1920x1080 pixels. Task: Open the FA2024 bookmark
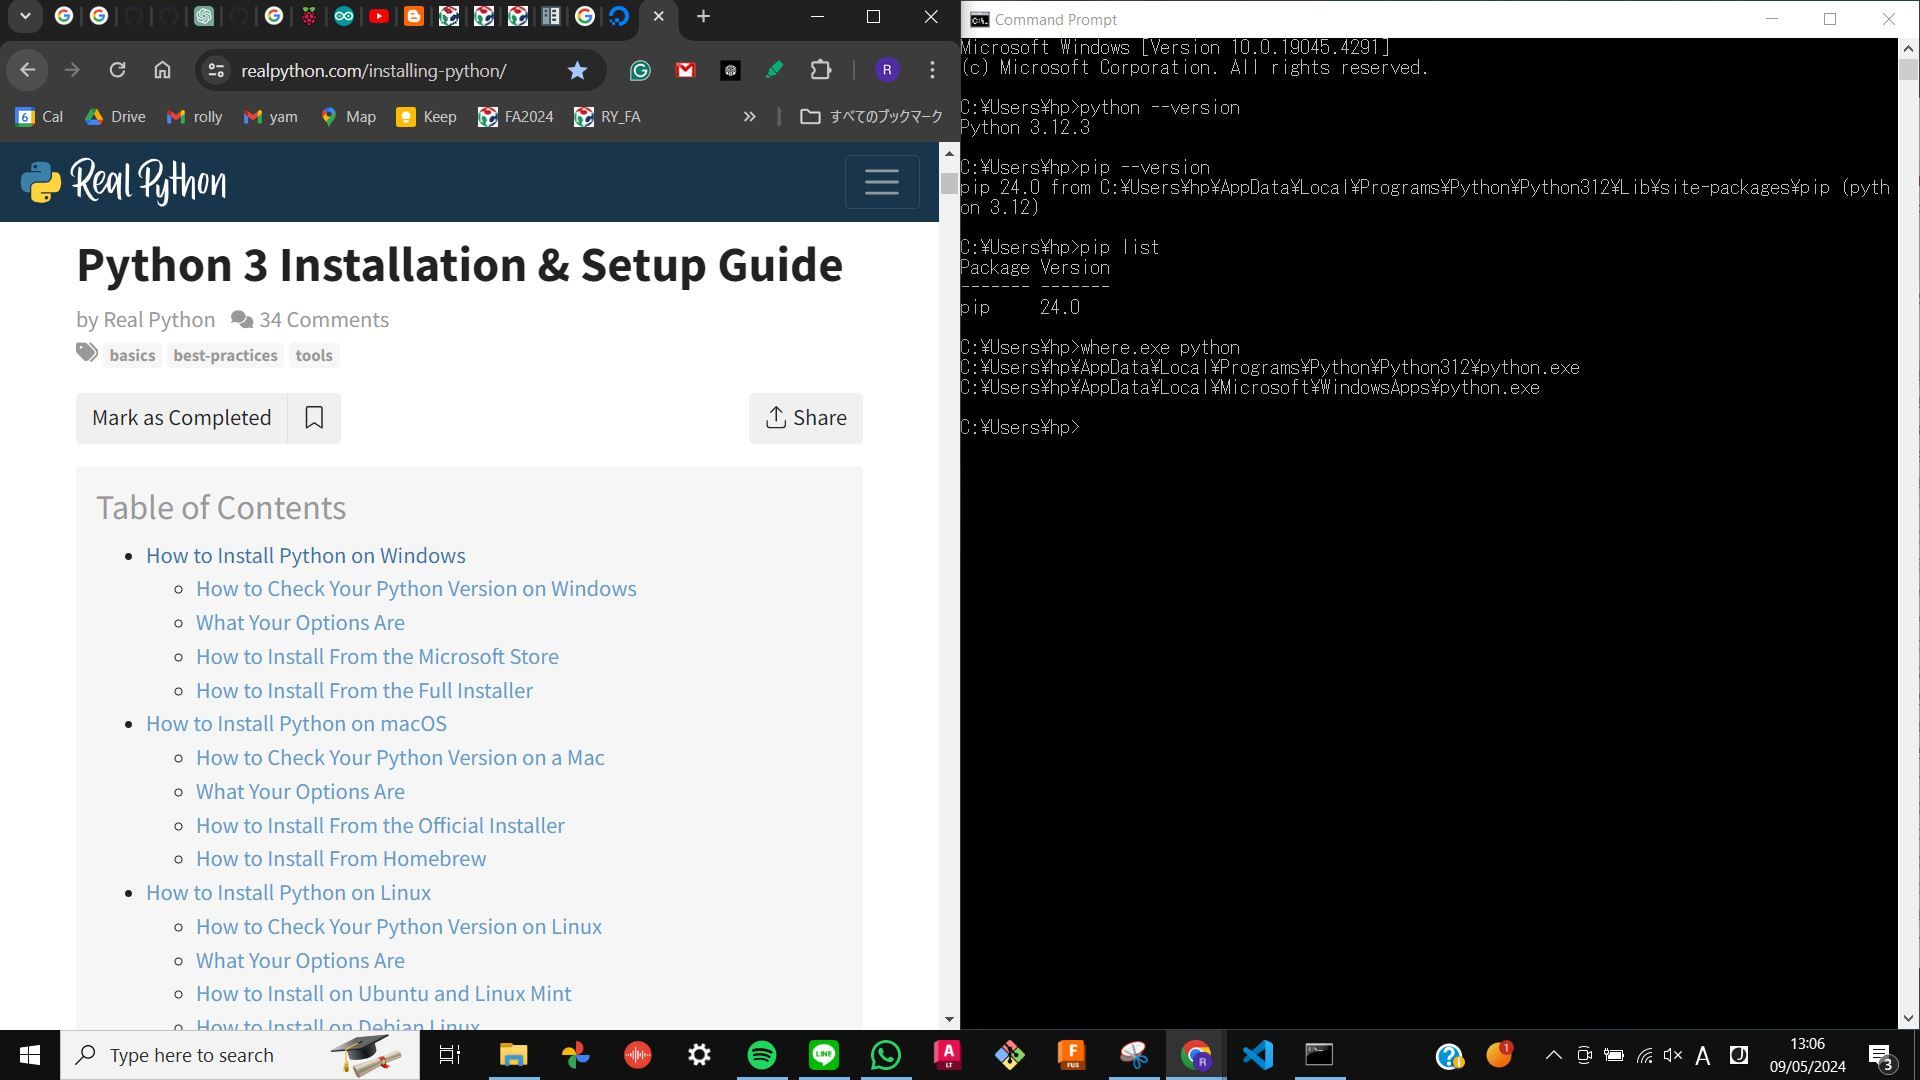pos(515,117)
